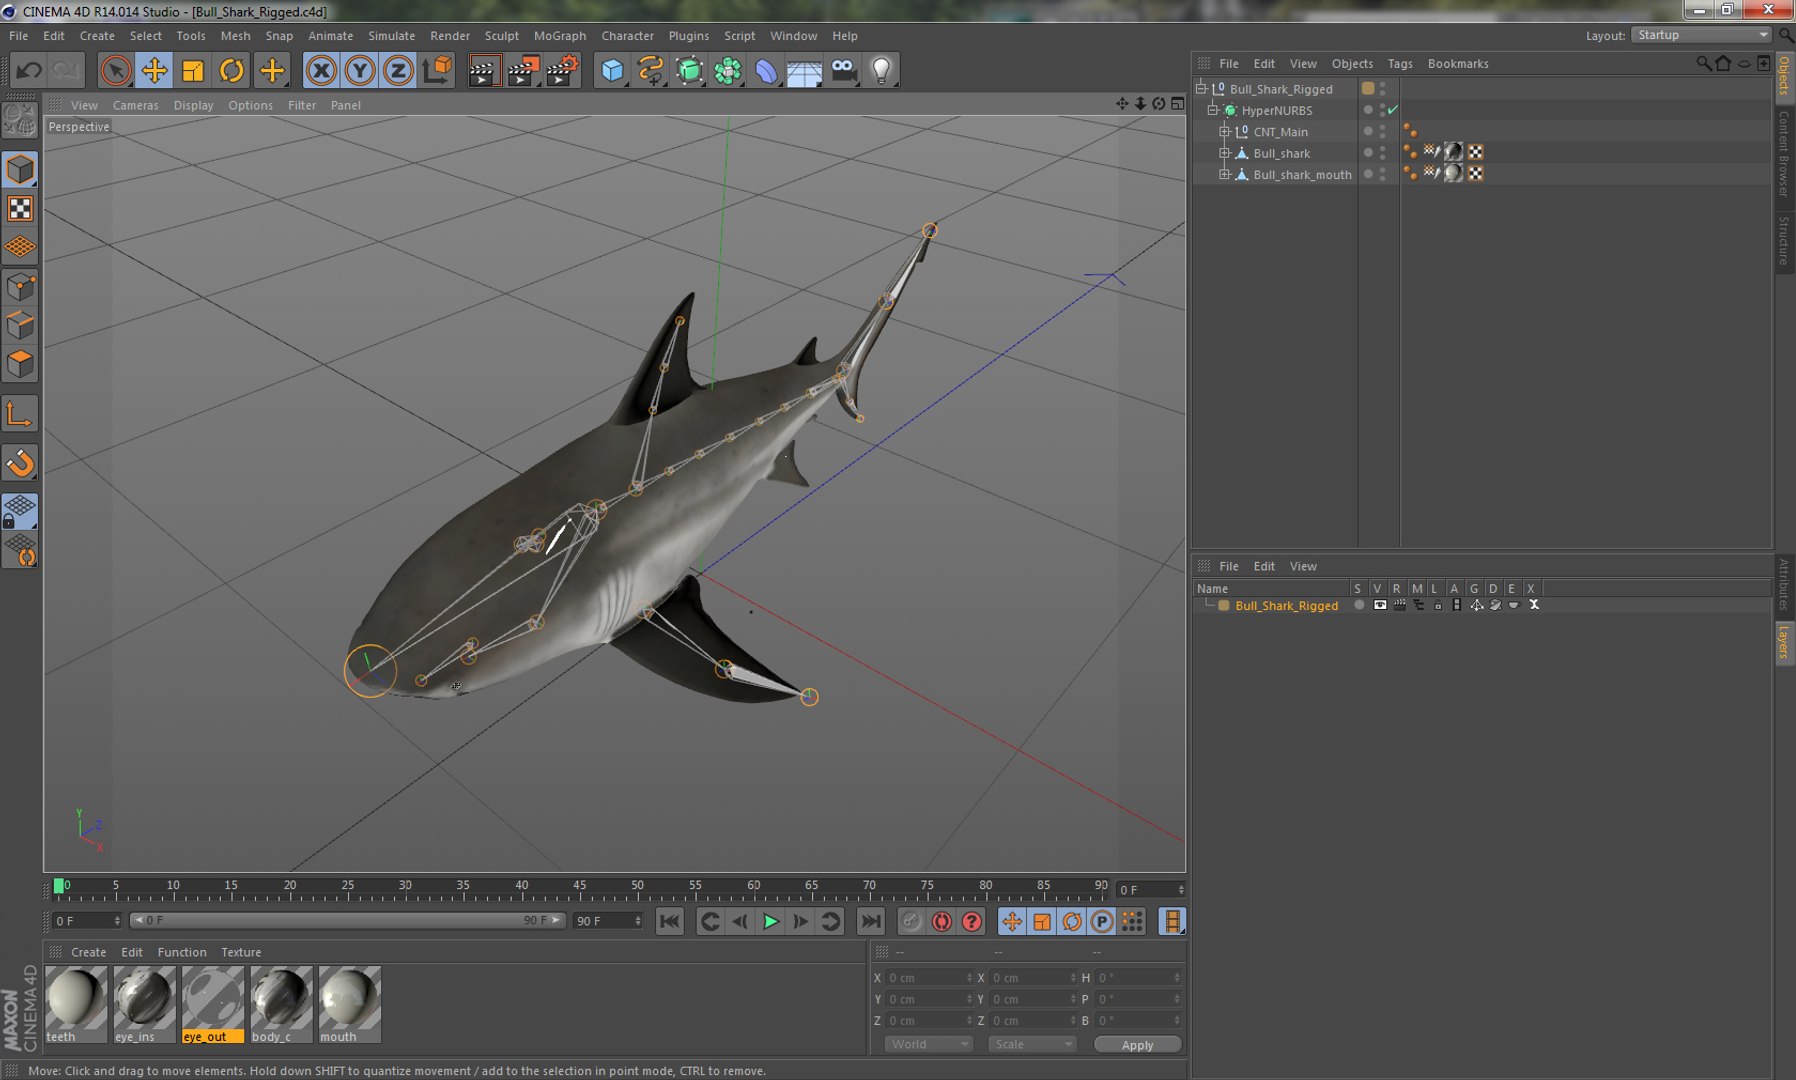Toggle Autokeying button
Viewport: 1796px width, 1080px height.
pyautogui.click(x=941, y=922)
